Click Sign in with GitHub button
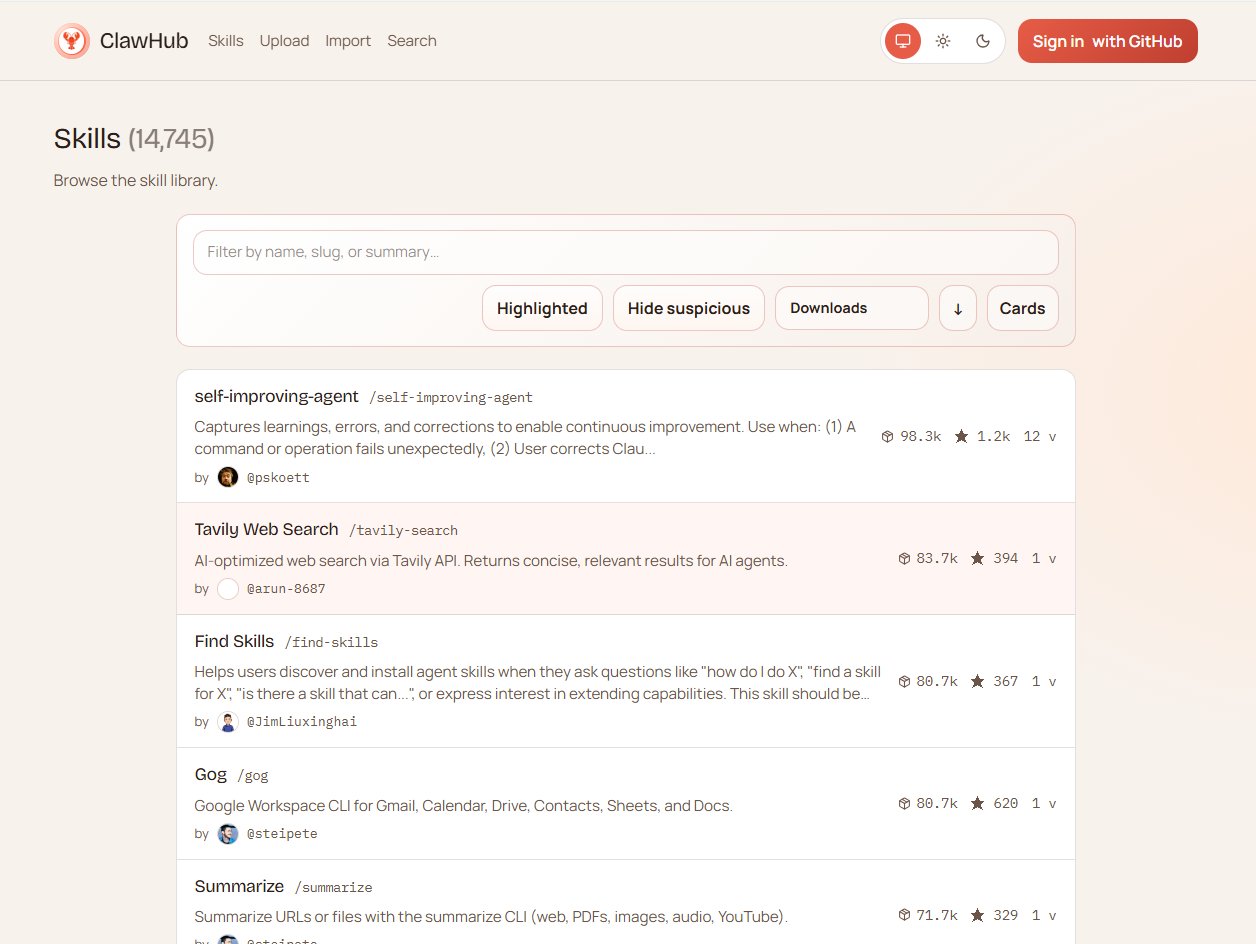This screenshot has height=944, width=1256. click(x=1107, y=41)
